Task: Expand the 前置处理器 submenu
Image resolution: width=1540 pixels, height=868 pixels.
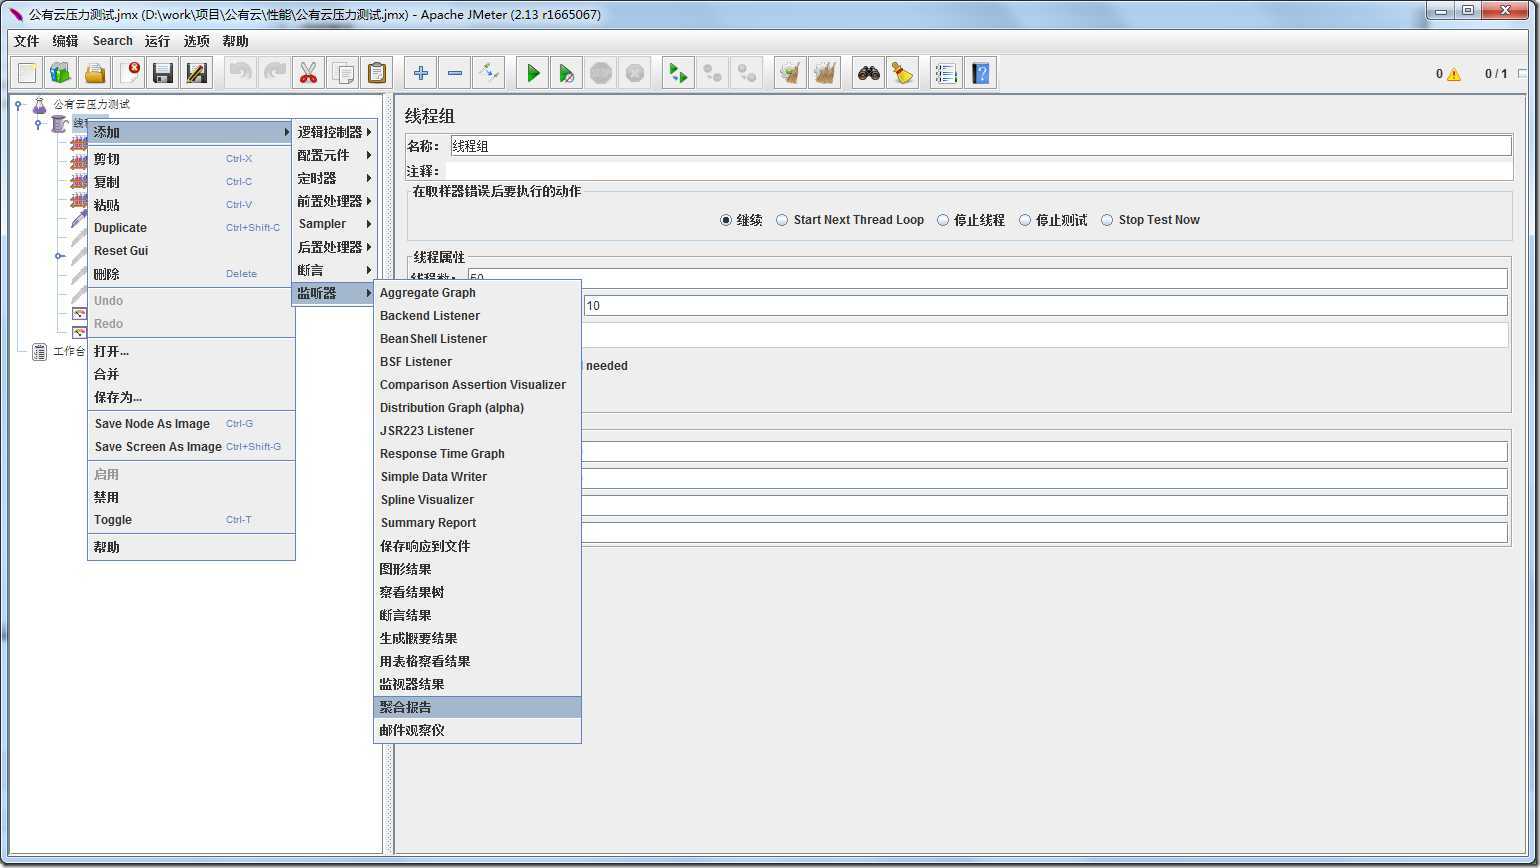Action: [334, 201]
